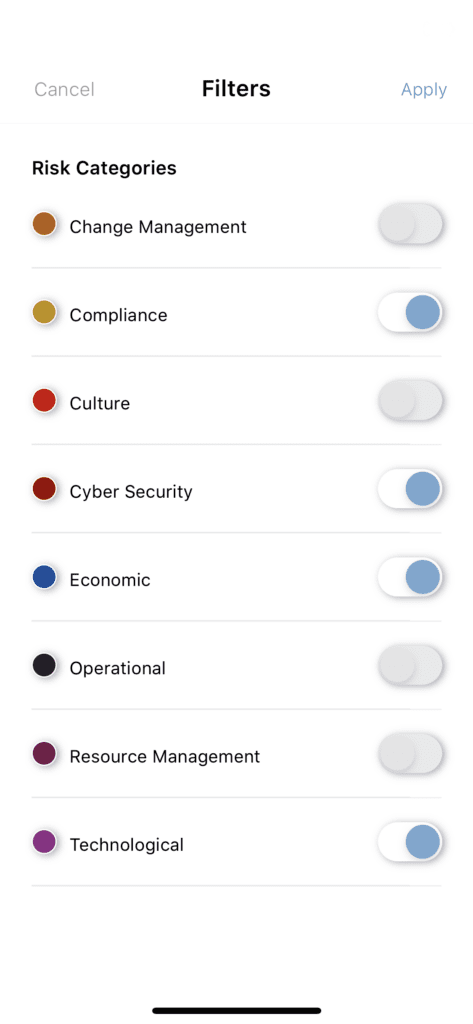Click the orange Change Management color dot

pyautogui.click(x=44, y=223)
